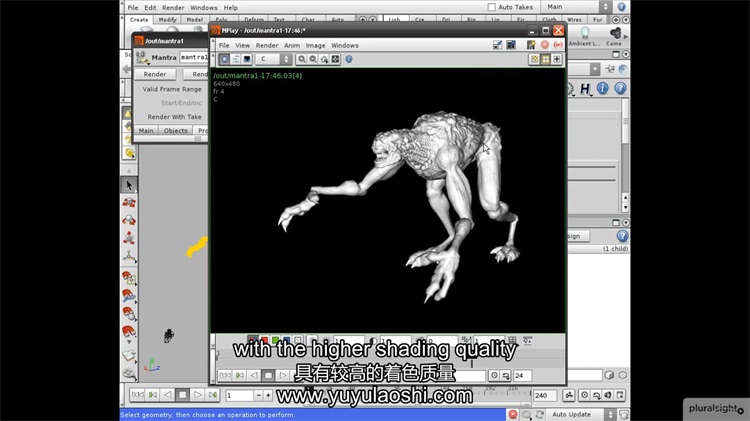The height and width of the screenshot is (421, 750).
Task: Click play reverse in main playbar
Action: (167, 395)
